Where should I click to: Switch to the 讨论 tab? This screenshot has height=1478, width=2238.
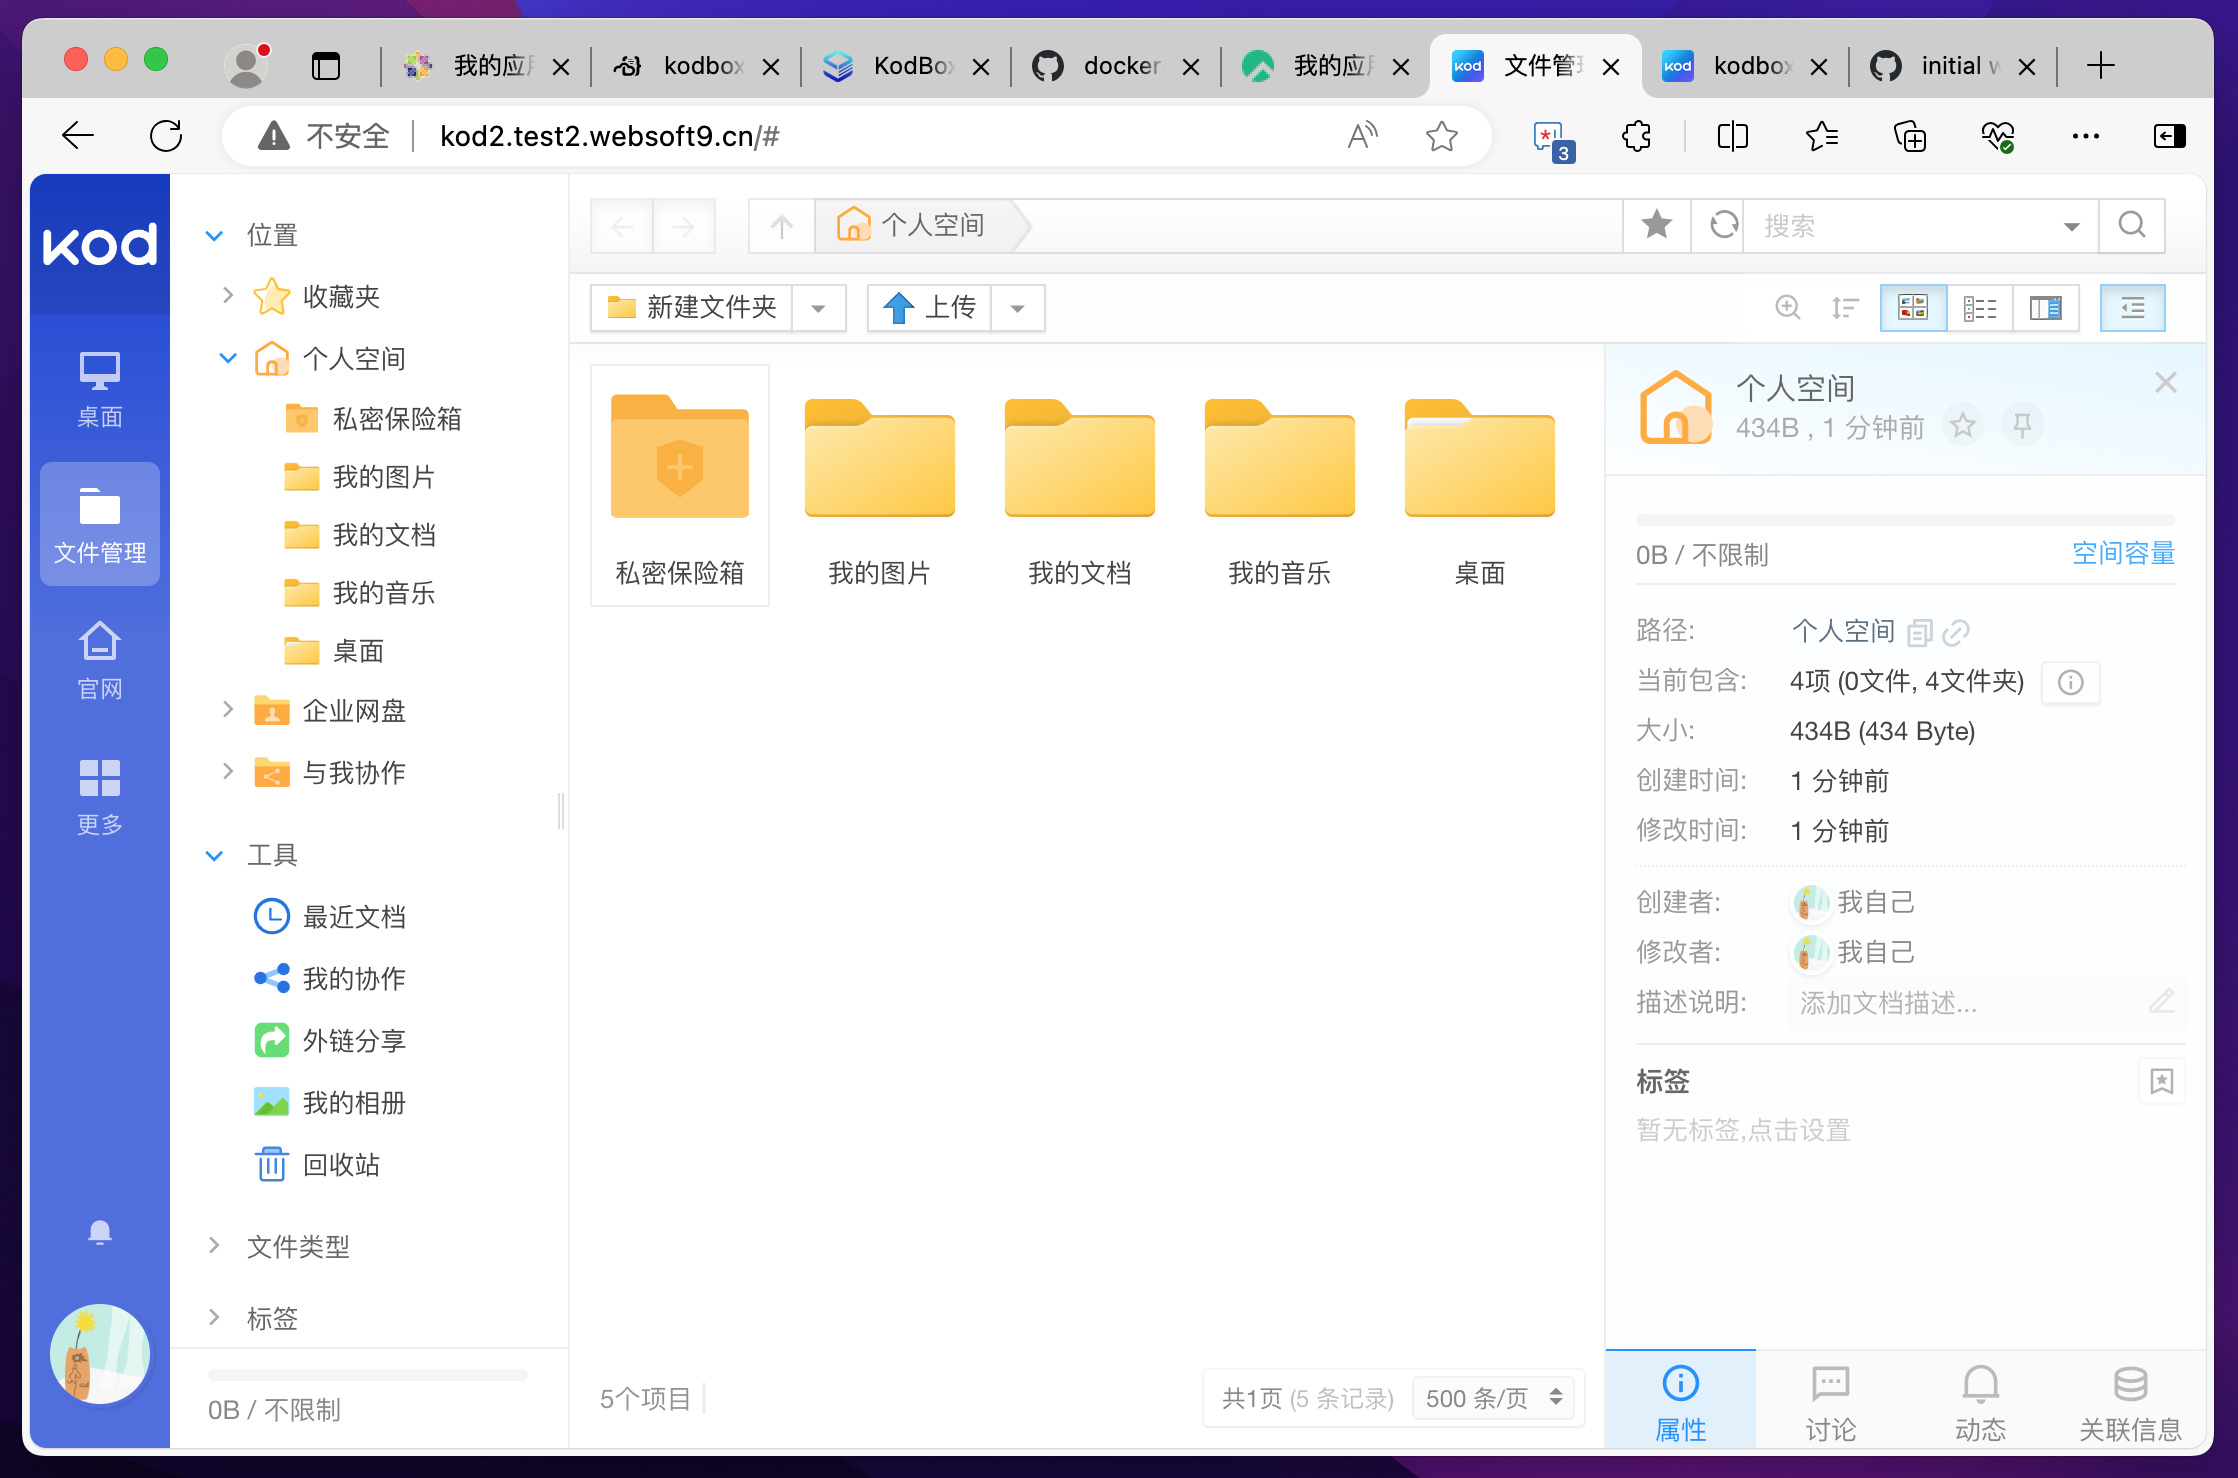pyautogui.click(x=1830, y=1402)
